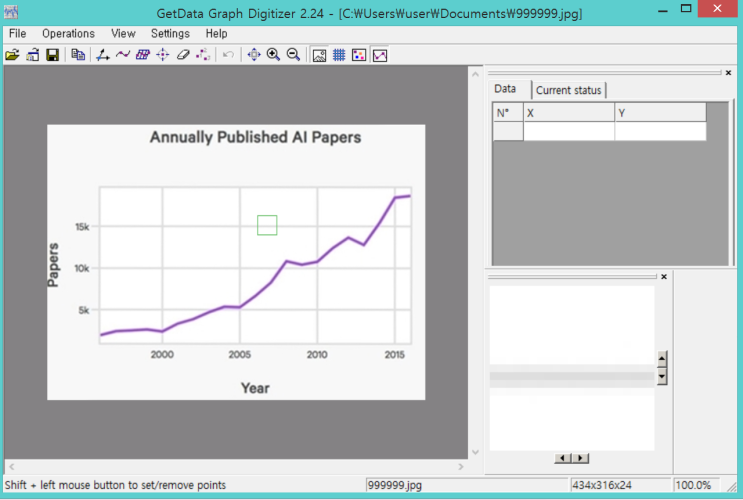Toggle the show image button
This screenshot has width=743, height=500.
click(x=319, y=55)
